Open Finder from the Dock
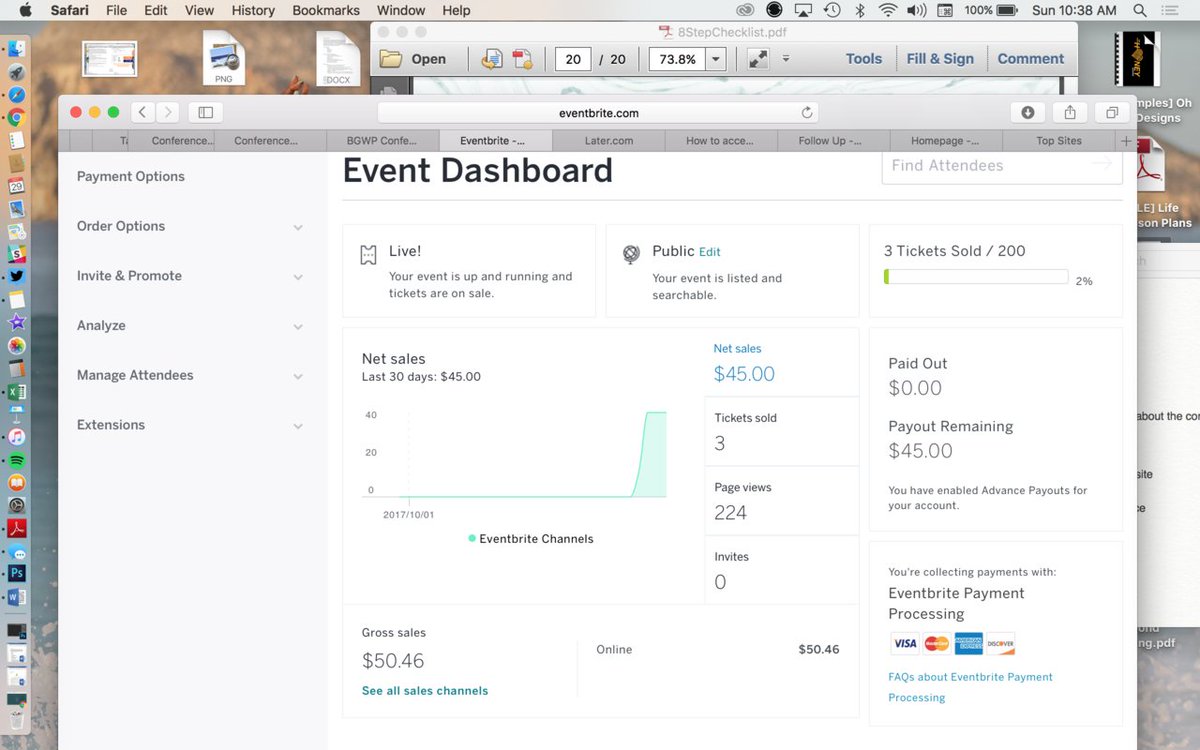 [16, 49]
